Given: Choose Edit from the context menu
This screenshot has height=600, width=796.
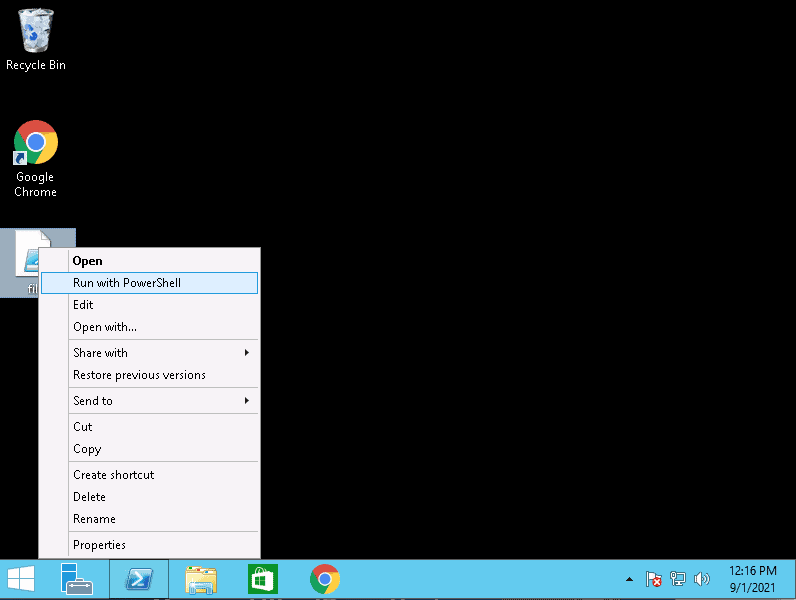Looking at the screenshot, I should click(149, 305).
